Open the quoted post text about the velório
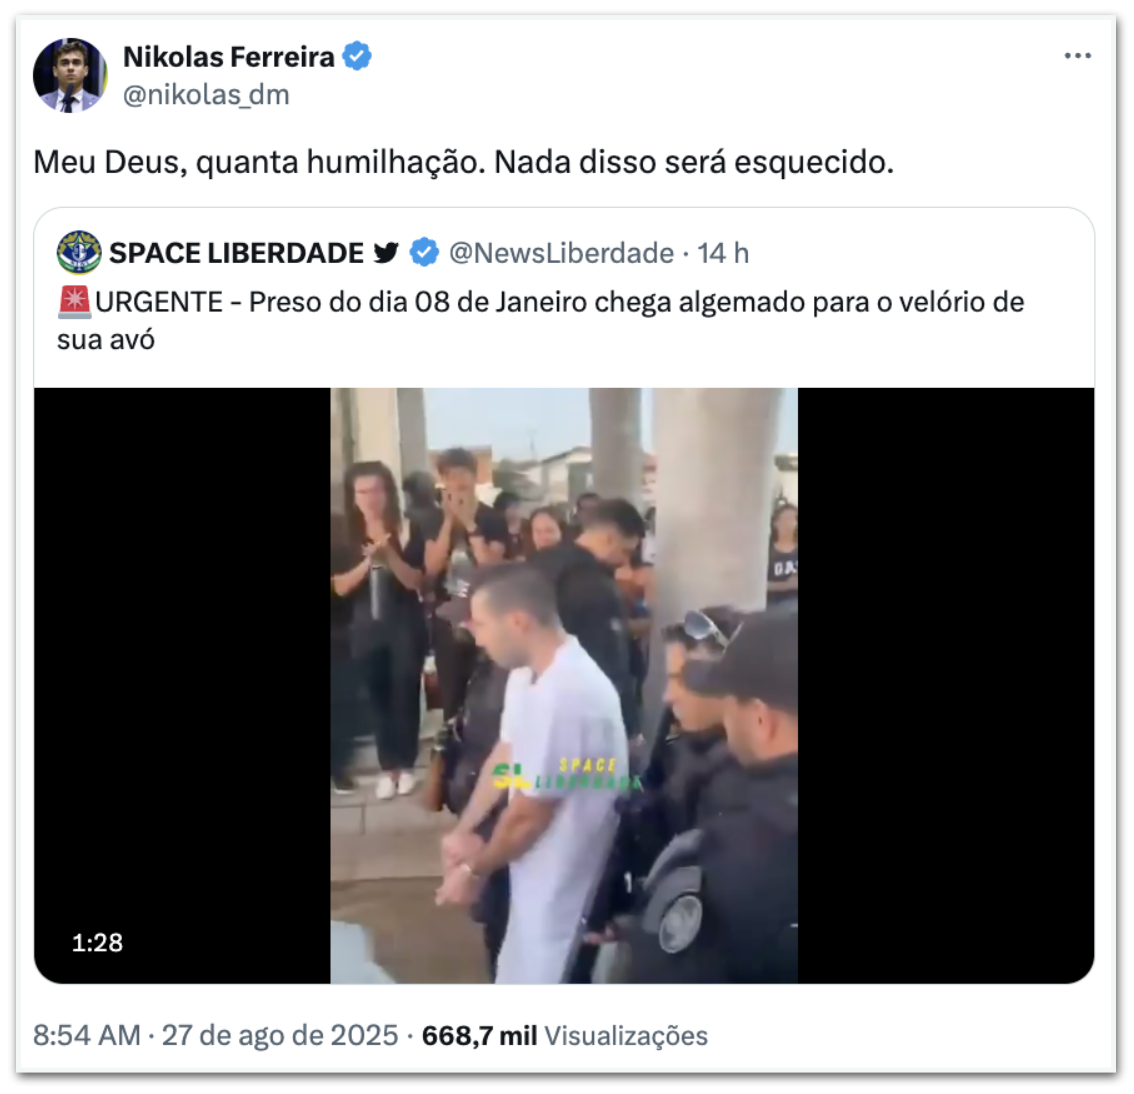 point(560,302)
